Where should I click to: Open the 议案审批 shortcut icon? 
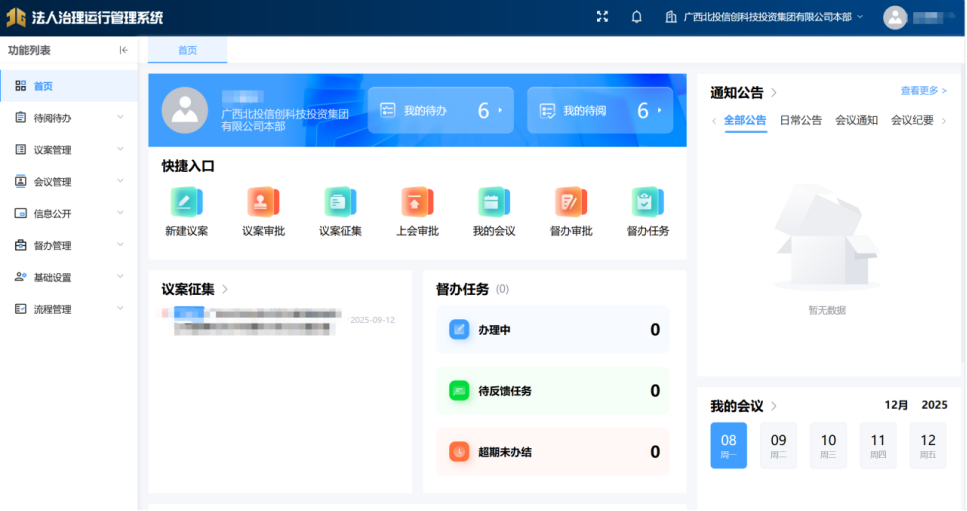pos(263,203)
